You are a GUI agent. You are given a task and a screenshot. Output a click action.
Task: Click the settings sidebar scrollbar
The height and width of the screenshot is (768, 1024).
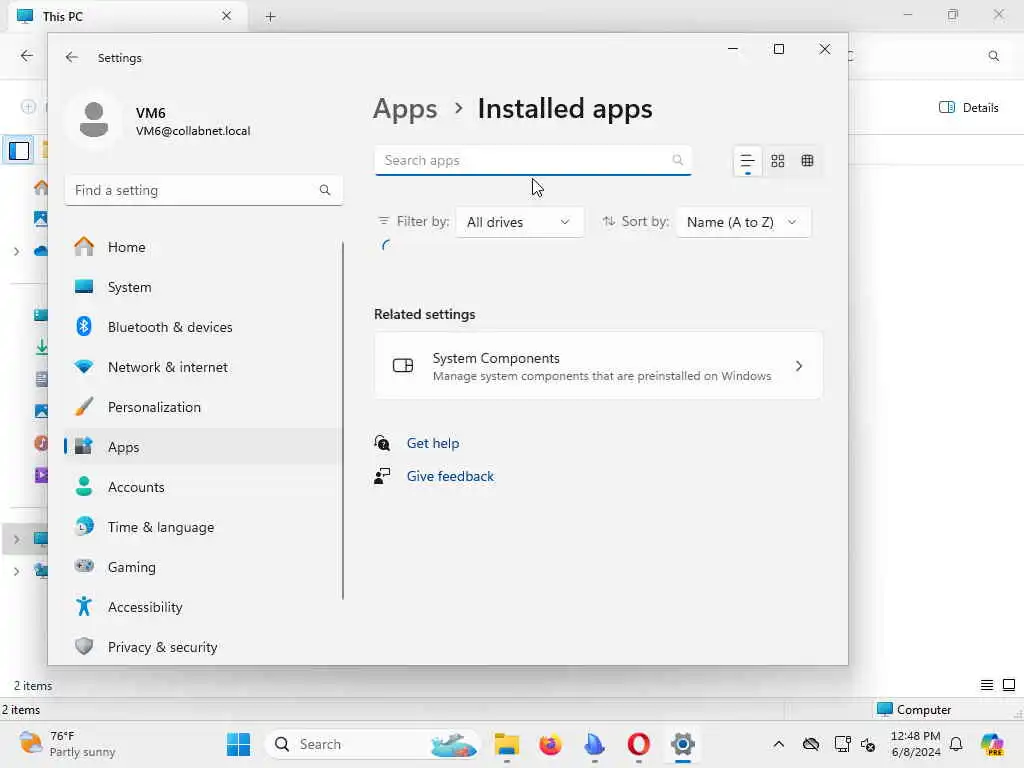coord(342,419)
